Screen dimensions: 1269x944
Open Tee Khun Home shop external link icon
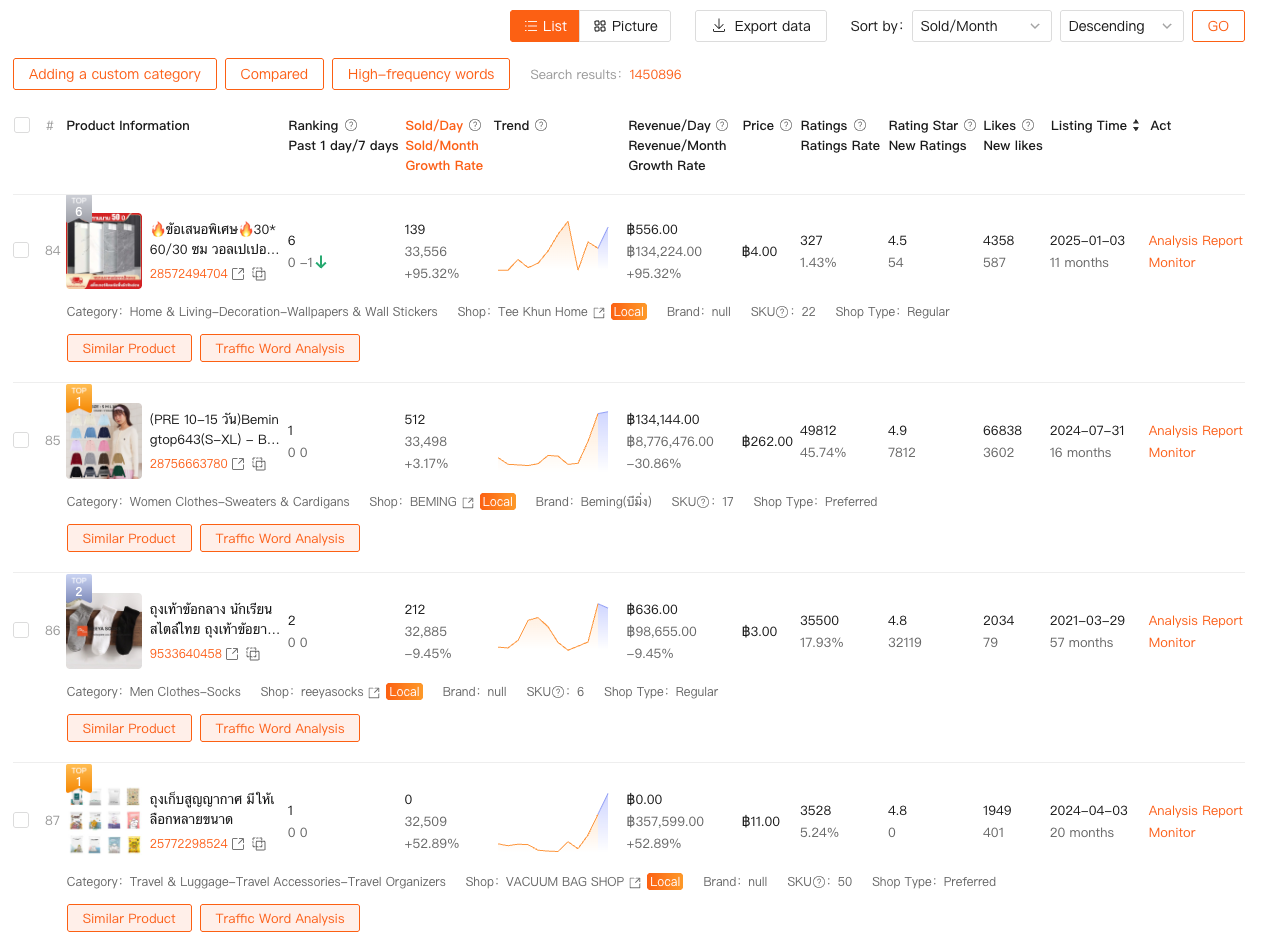click(599, 312)
